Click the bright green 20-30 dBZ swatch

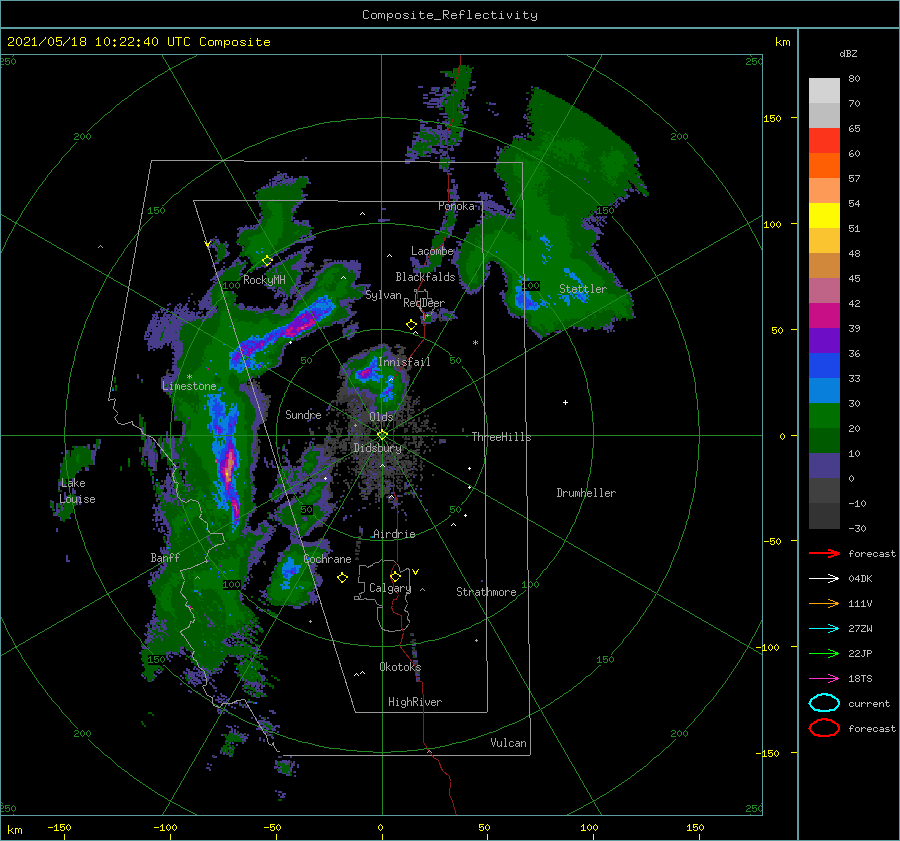[x=824, y=416]
